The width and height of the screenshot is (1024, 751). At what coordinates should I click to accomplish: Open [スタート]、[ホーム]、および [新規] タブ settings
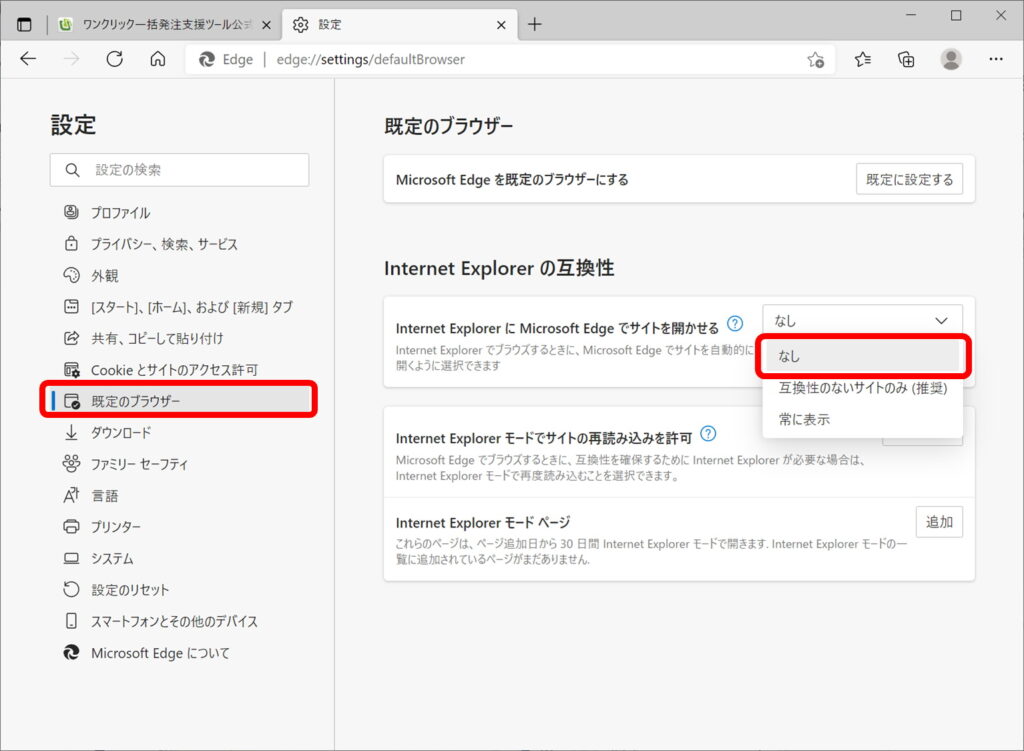[x=180, y=307]
